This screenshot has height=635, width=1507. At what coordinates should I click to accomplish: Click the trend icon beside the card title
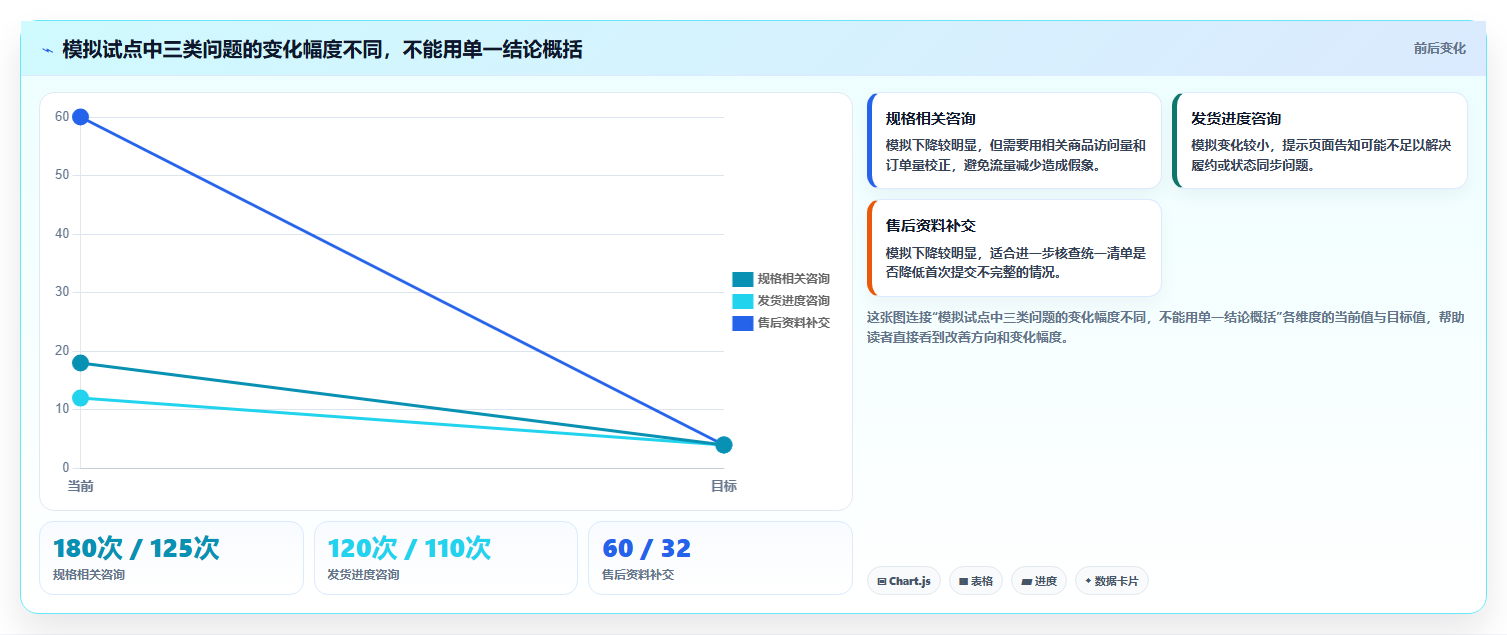[47, 50]
